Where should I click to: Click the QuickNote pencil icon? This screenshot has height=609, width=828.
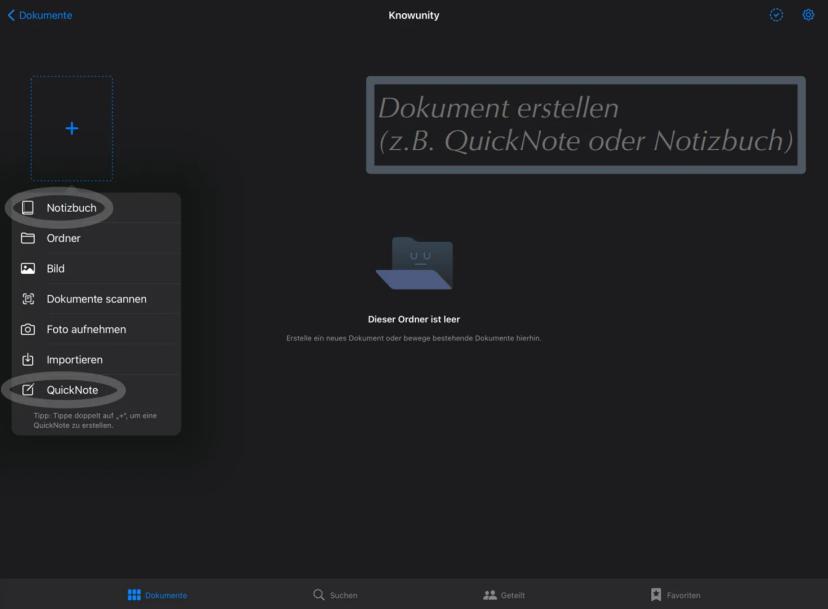[x=28, y=390]
